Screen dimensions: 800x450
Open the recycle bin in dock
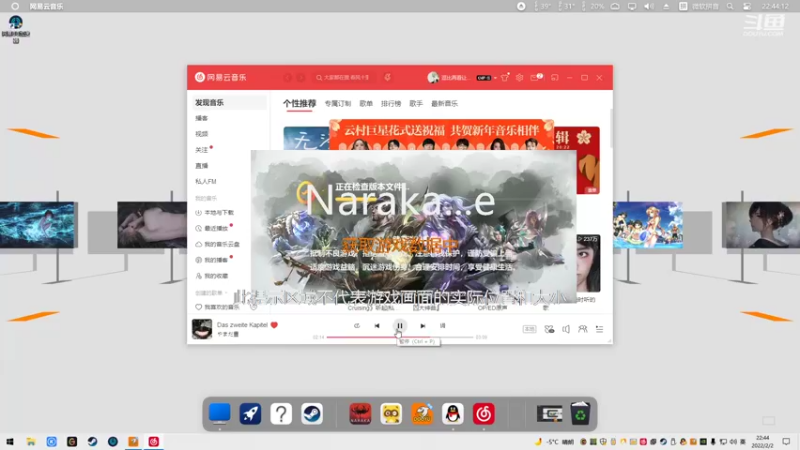point(580,413)
